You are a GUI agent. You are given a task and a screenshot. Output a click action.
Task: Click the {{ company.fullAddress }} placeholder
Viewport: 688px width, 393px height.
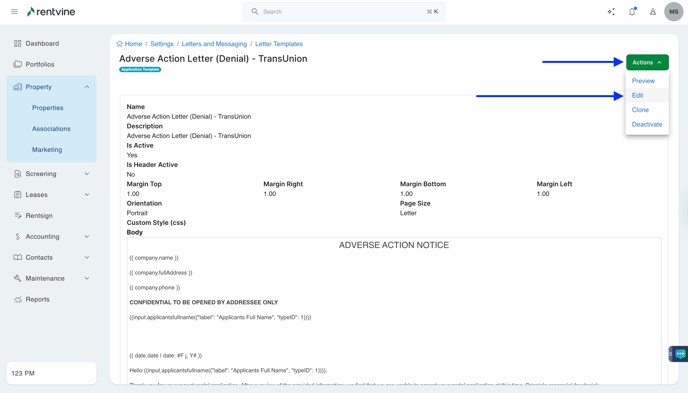(x=161, y=273)
